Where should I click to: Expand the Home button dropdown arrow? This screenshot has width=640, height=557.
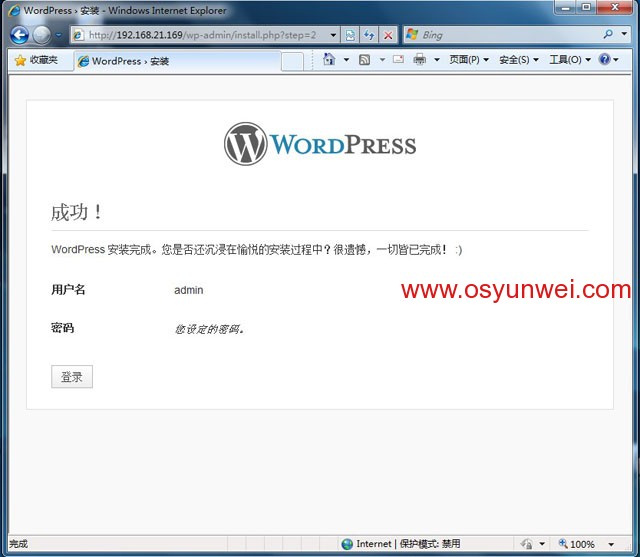tap(346, 60)
